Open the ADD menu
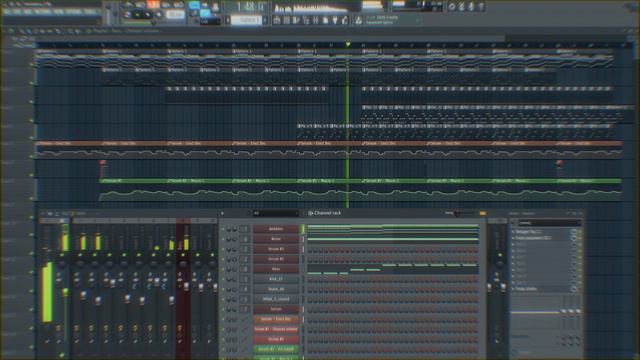 tap(28, 12)
